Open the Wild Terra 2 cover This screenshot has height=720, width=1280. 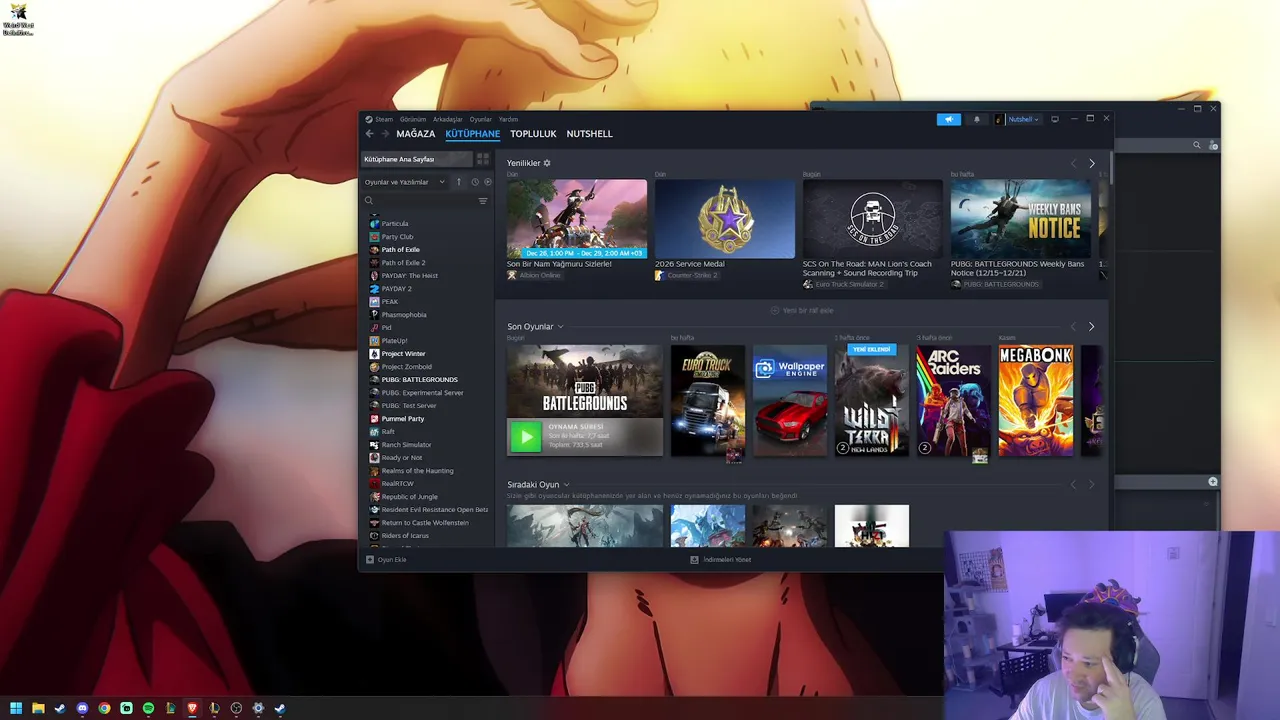pos(872,401)
